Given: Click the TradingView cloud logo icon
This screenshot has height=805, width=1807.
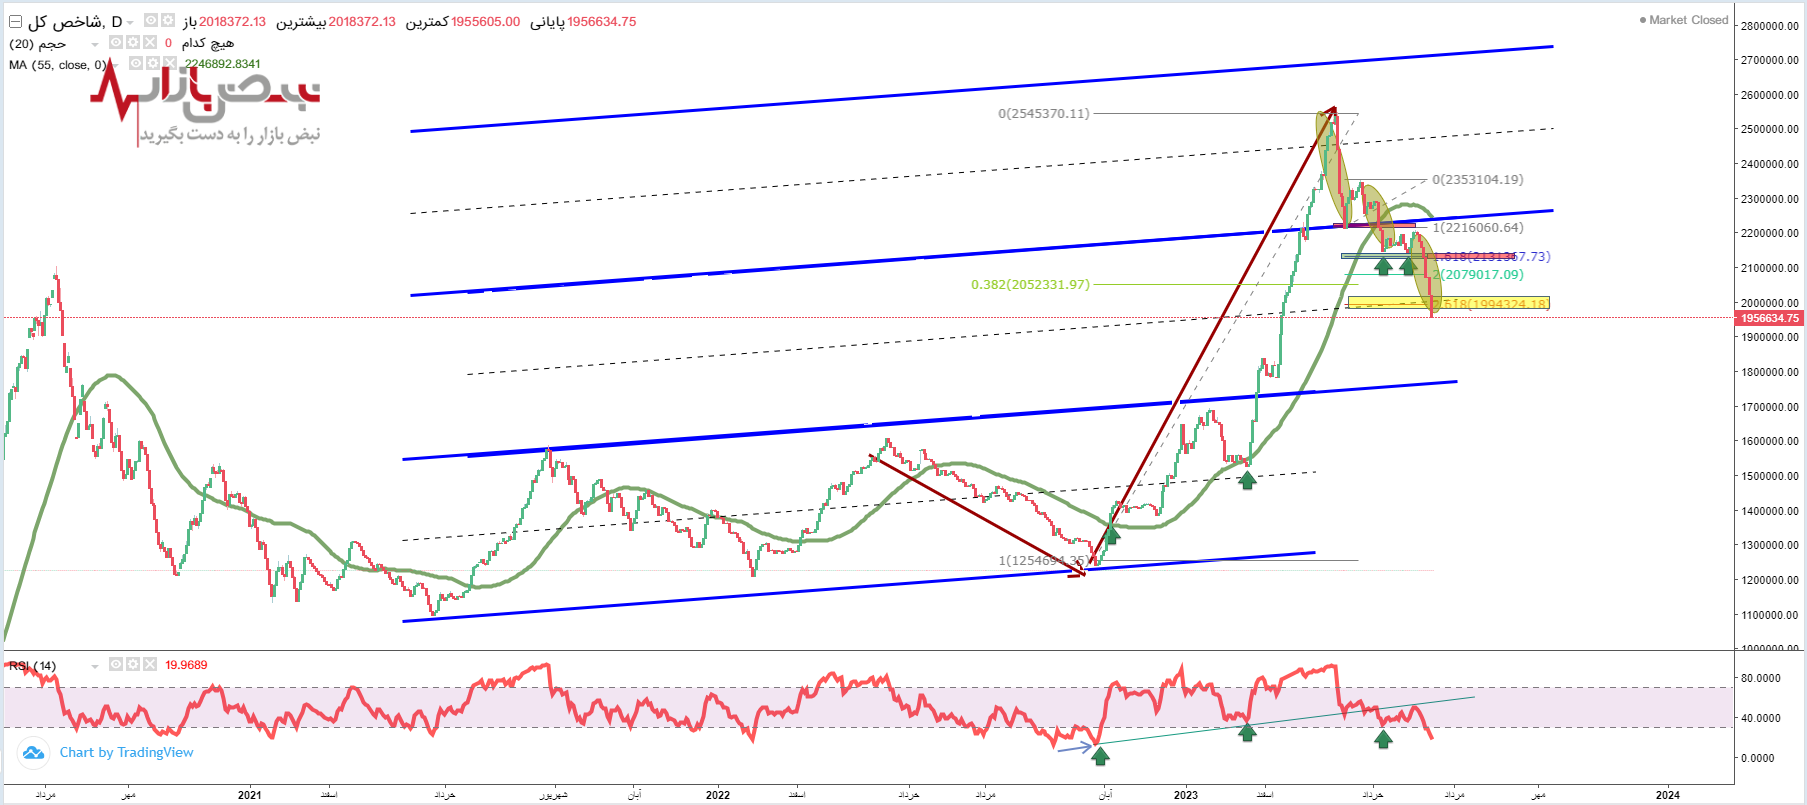Looking at the screenshot, I should click(x=33, y=753).
